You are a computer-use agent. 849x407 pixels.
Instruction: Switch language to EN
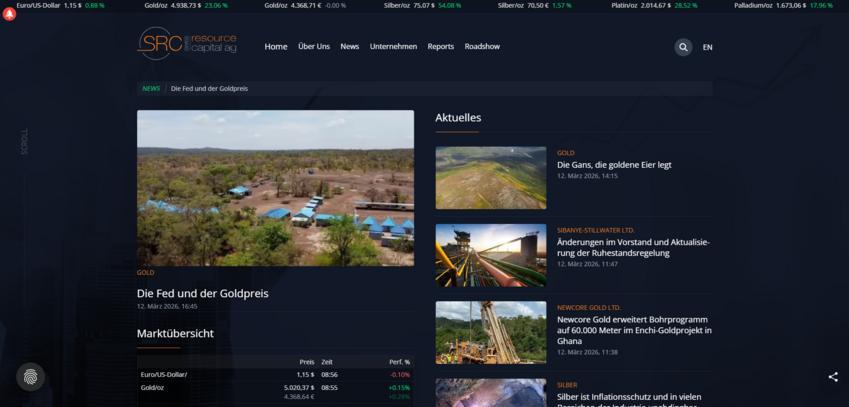coord(708,47)
